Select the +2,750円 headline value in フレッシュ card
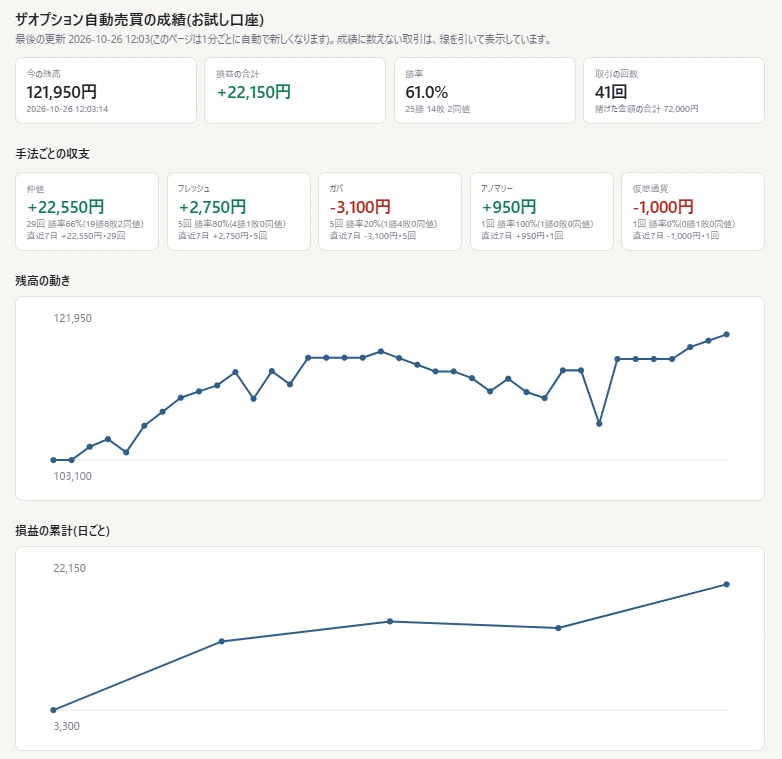 [x=212, y=206]
